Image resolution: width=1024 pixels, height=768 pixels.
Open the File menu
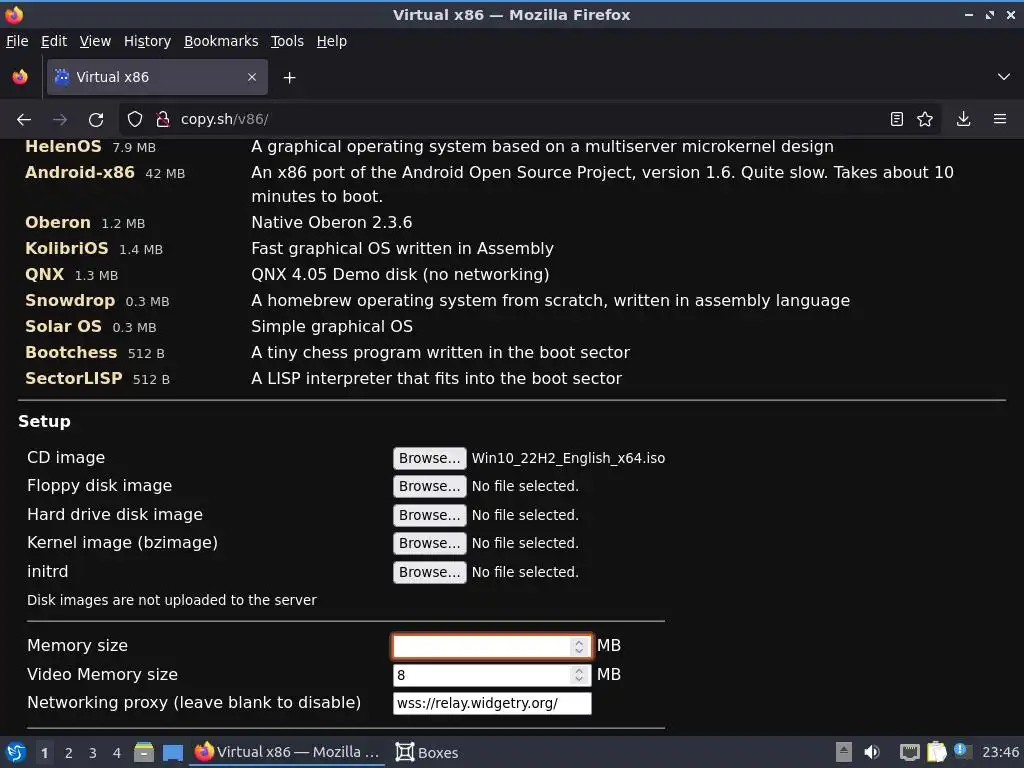pyautogui.click(x=17, y=41)
